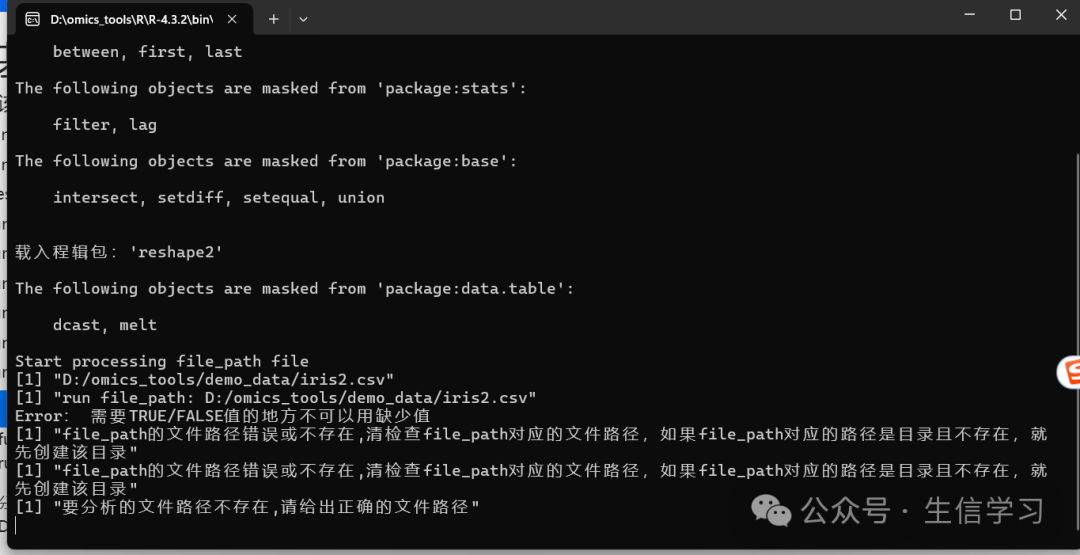Close the terminal window
1080x555 pixels.
click(x=1061, y=14)
